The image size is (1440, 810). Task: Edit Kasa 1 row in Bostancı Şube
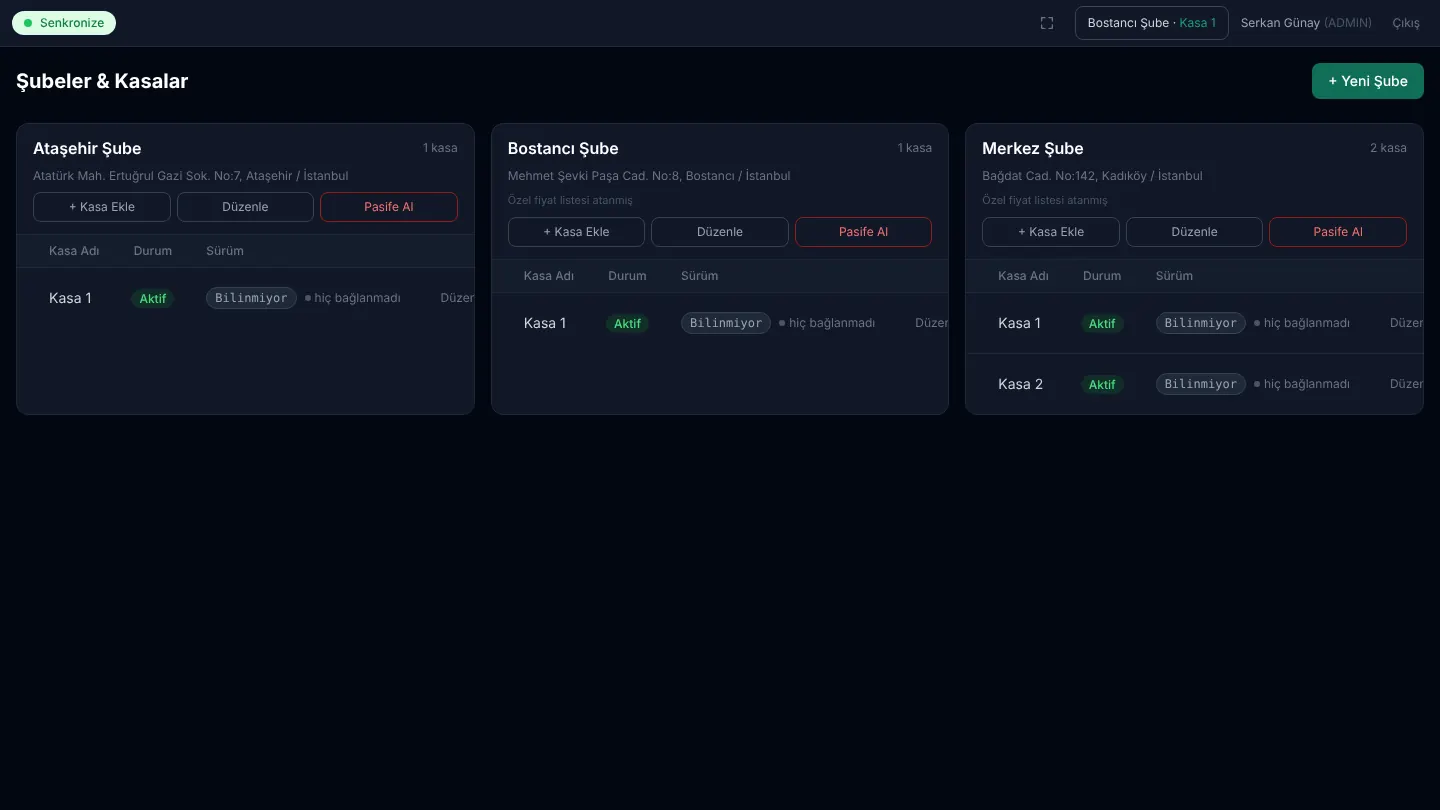[x=931, y=323]
